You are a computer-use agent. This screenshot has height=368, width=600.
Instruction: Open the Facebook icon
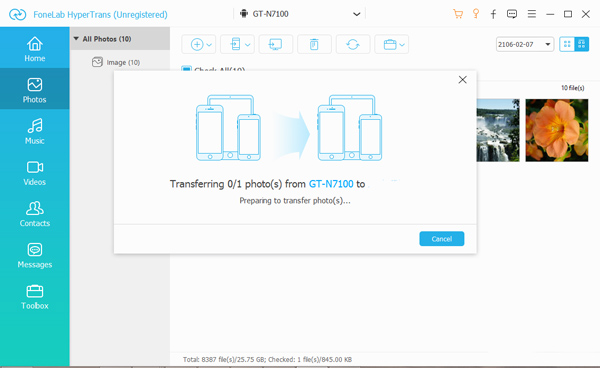point(494,14)
